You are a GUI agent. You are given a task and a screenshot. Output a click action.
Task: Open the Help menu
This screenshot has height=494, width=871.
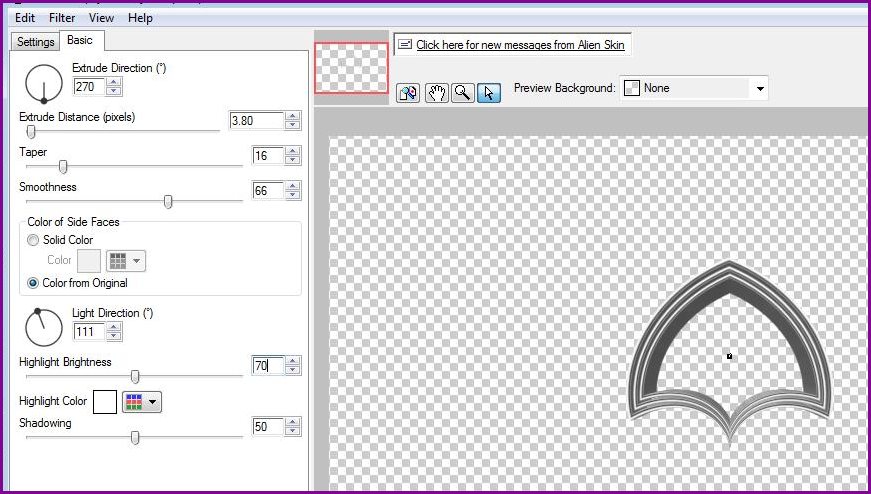pyautogui.click(x=141, y=18)
